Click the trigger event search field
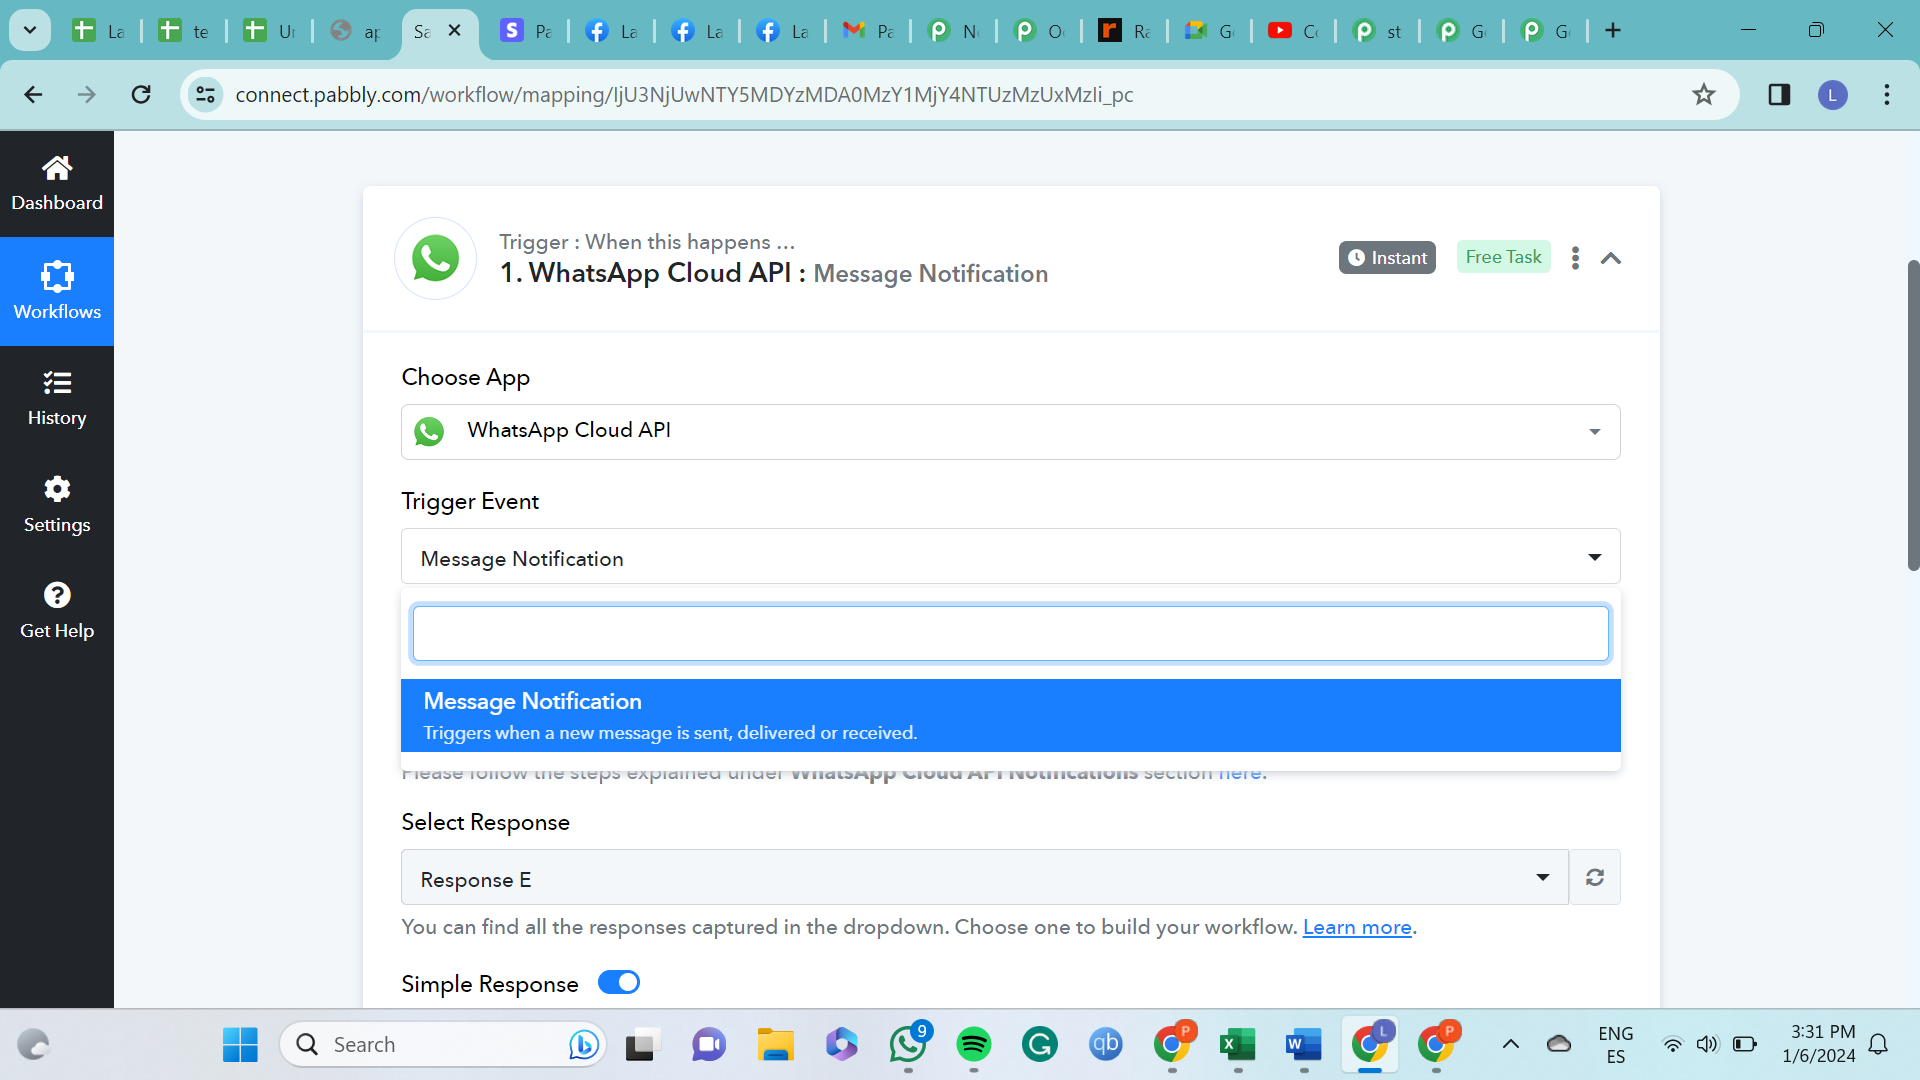 coord(1010,633)
